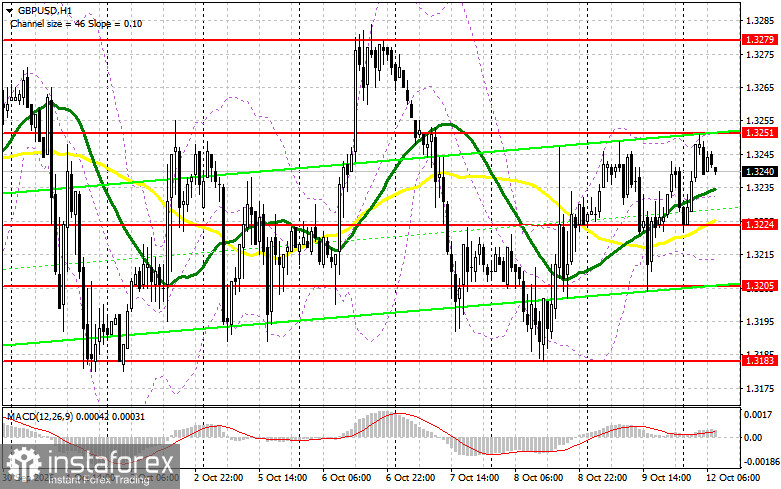Click the 1.3235 price scale value
Viewport: 781px width, 489px height.
click(x=761, y=188)
